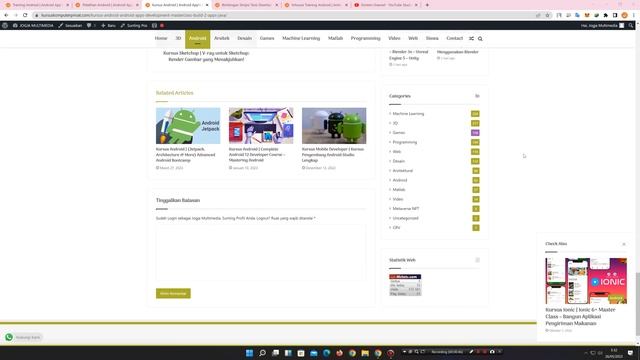Screen dimensions: 640x360
Task: Switch to Dosbim Channel YouTube Studio tab
Action: [386, 5]
